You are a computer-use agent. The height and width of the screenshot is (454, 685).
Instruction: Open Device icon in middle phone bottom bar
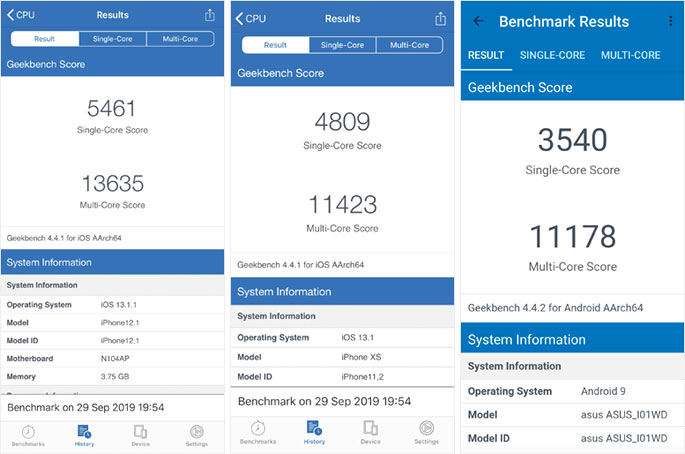point(370,432)
